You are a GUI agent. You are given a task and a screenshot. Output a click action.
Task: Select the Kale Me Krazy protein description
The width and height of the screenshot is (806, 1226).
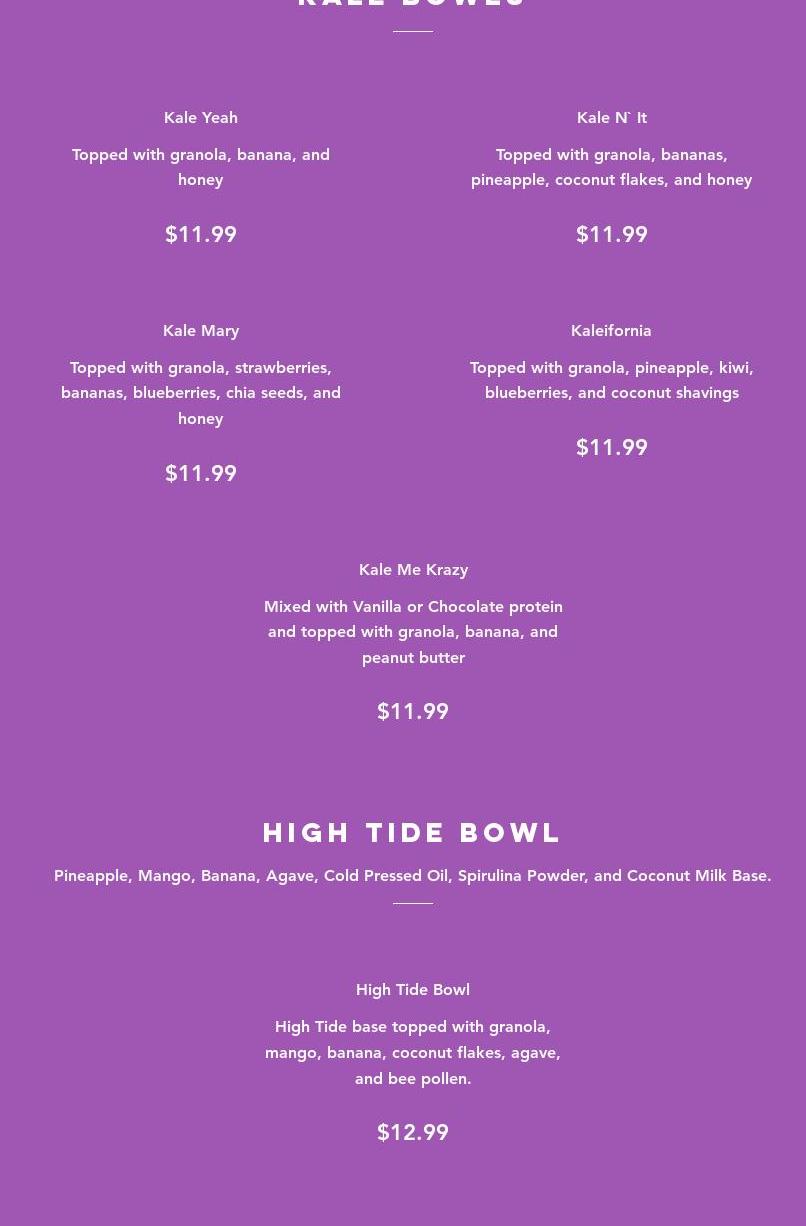413,632
